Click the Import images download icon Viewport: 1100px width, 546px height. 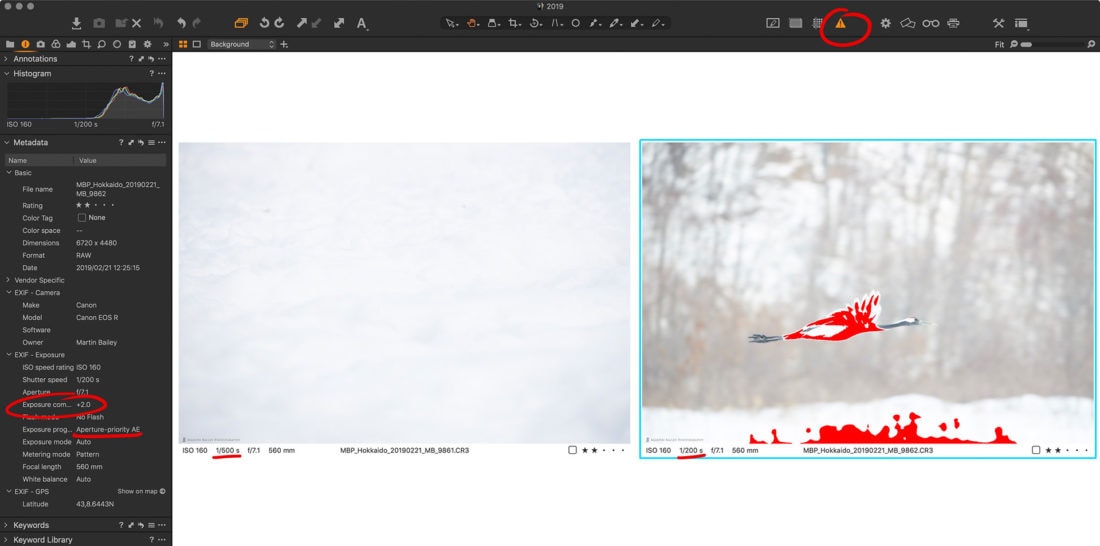[x=77, y=23]
